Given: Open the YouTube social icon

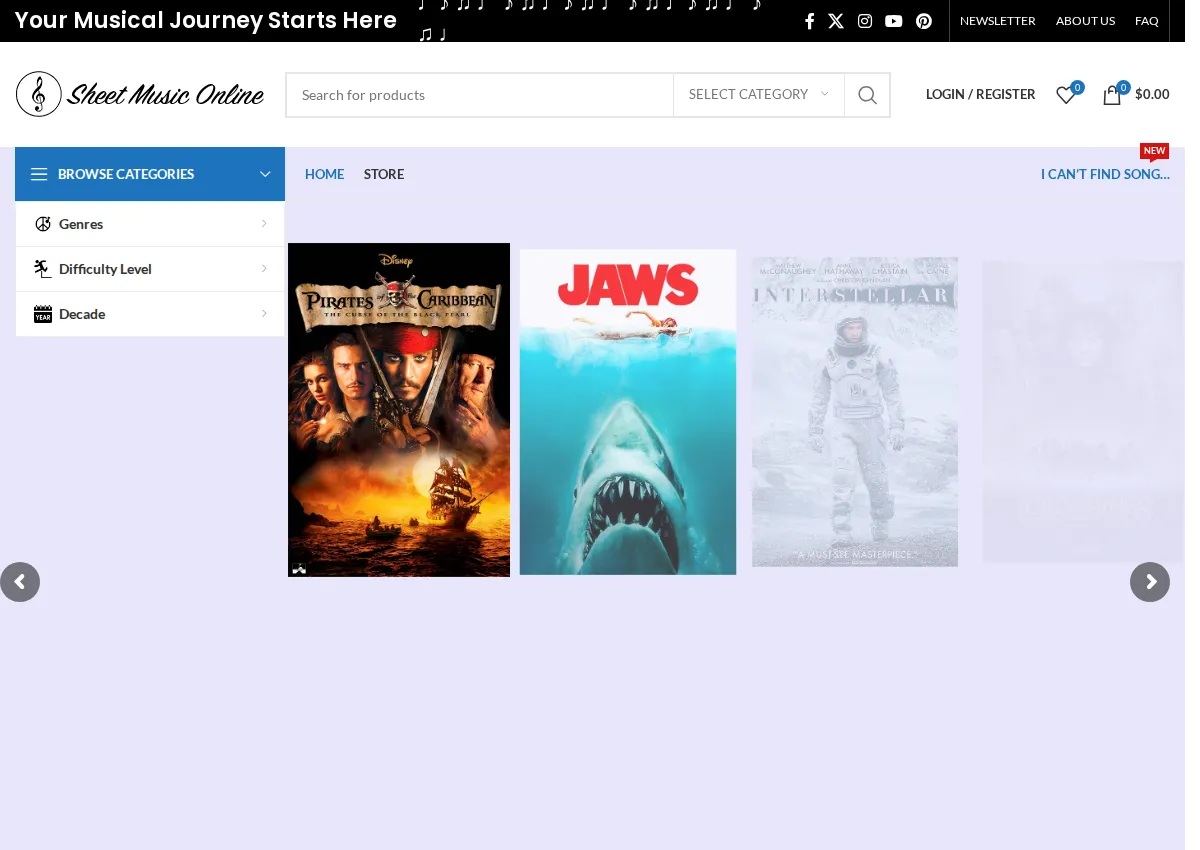Looking at the screenshot, I should click(x=894, y=21).
